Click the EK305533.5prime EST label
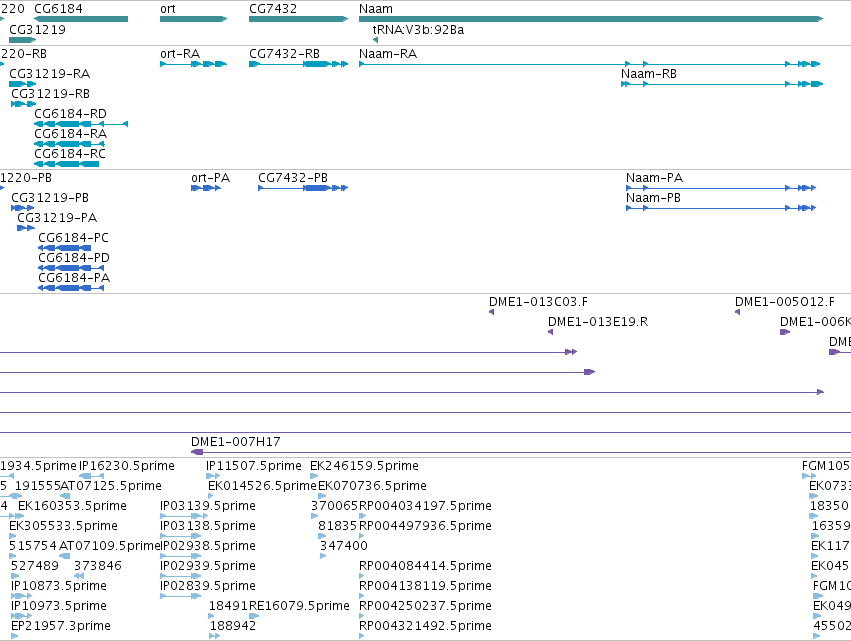The image size is (851, 641). coord(63,526)
